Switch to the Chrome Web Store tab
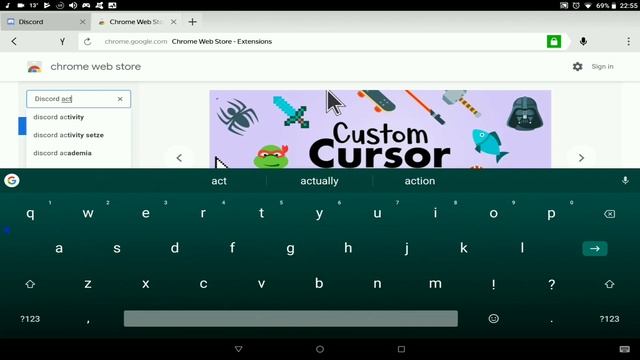 [136, 22]
